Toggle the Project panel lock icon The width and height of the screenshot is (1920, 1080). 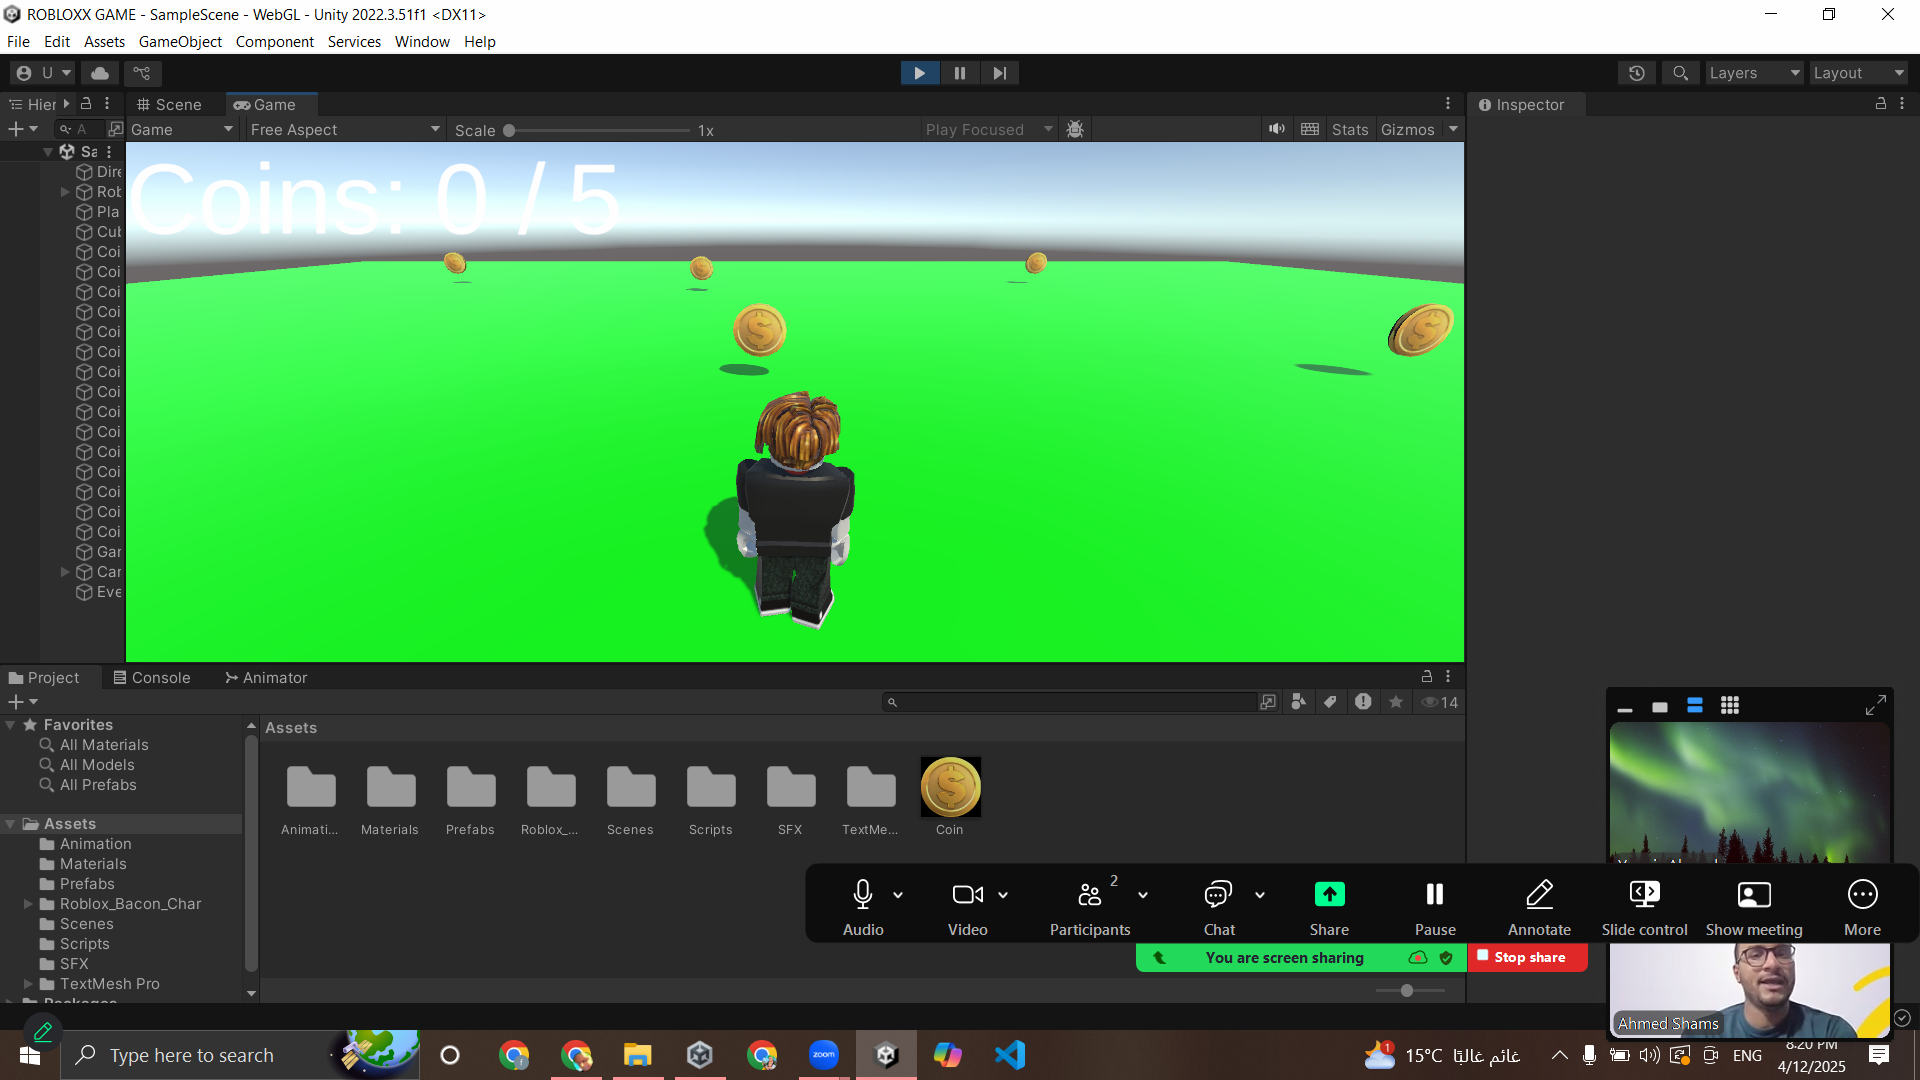point(1427,677)
